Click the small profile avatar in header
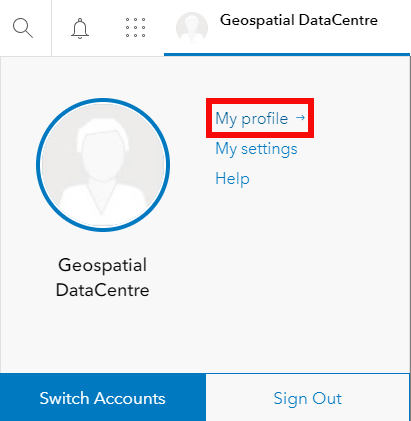Image resolution: width=411 pixels, height=421 pixels. coord(192,28)
